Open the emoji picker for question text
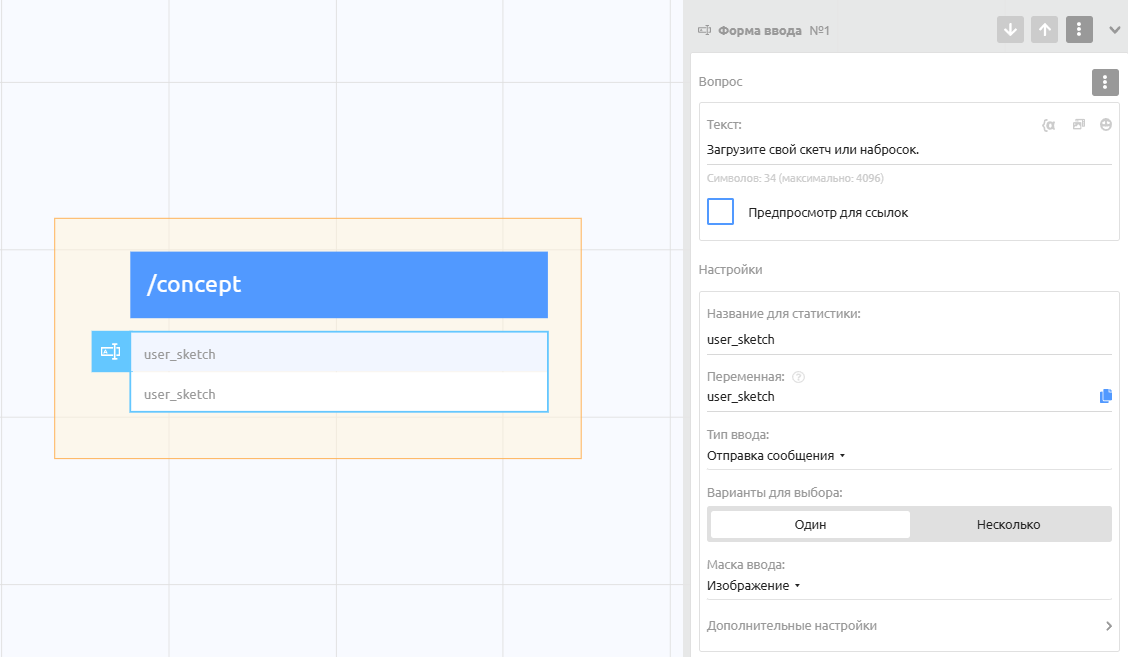 (x=1105, y=125)
